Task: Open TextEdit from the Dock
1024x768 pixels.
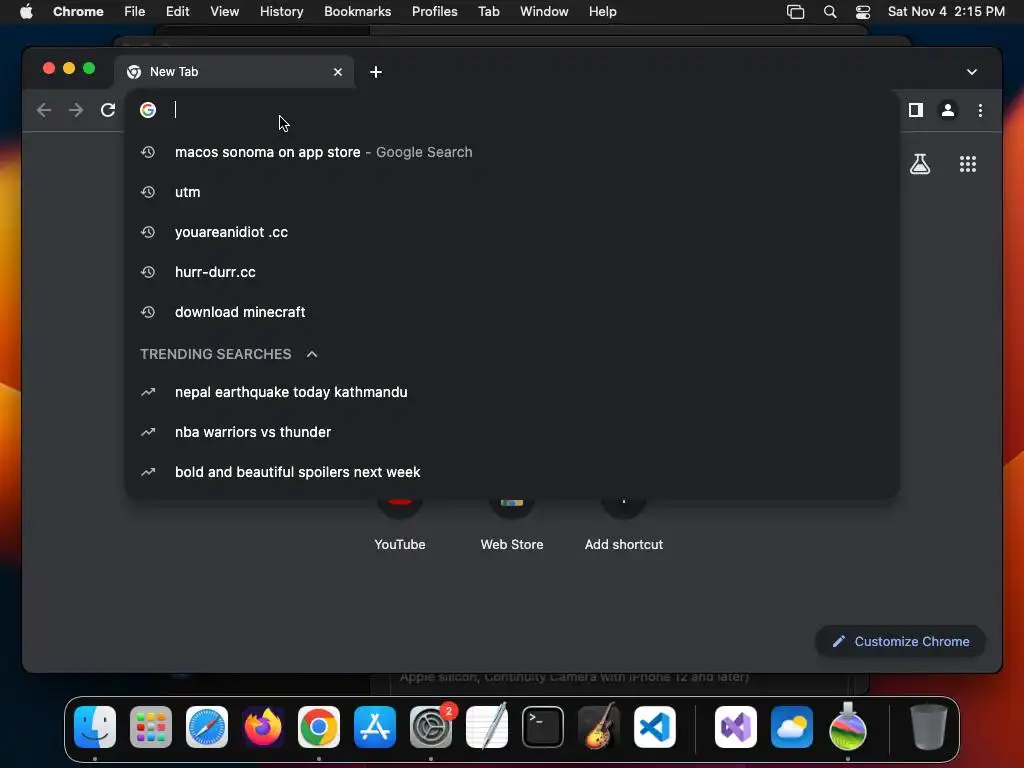Action: (x=487, y=727)
